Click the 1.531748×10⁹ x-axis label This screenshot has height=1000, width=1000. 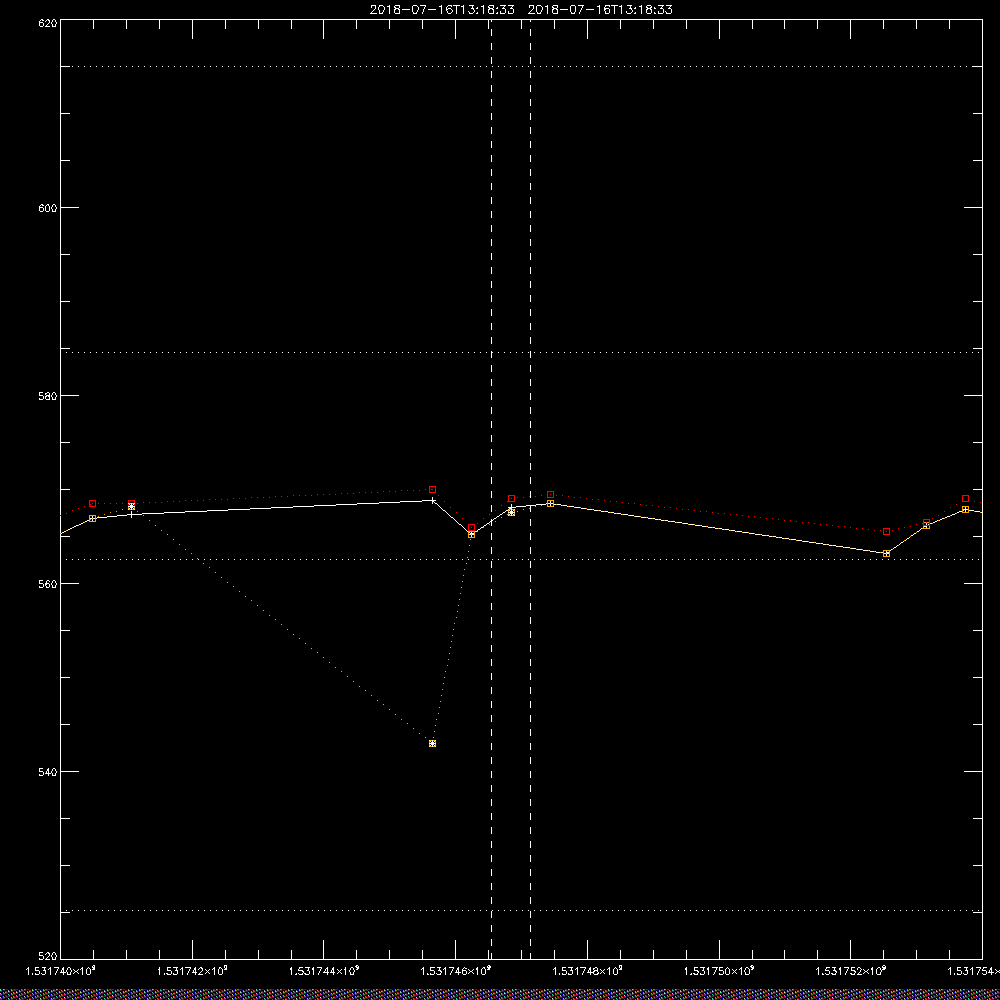coord(587,971)
